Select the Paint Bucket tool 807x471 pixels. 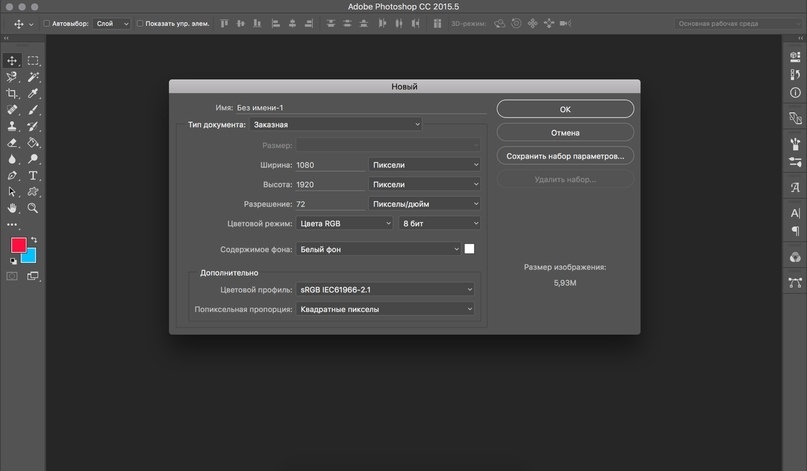(x=33, y=143)
